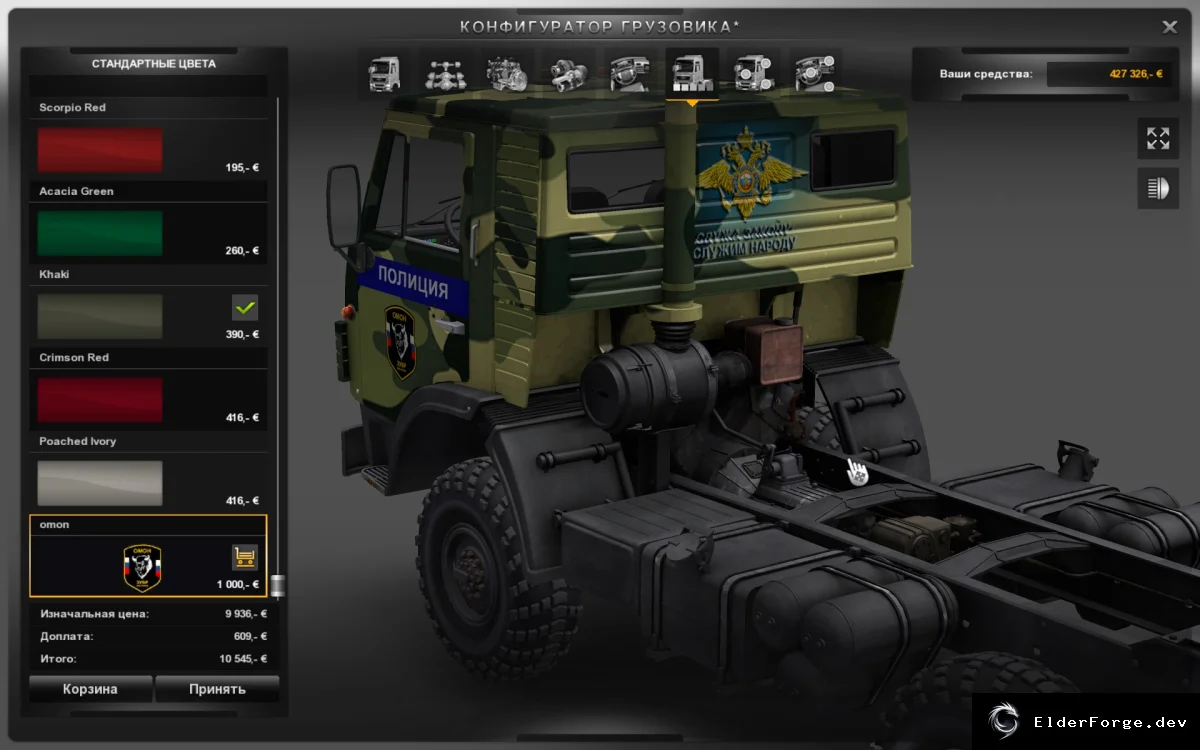Toggle the truck headlights icon
This screenshot has width=1200, height=750.
pyautogui.click(x=1158, y=188)
